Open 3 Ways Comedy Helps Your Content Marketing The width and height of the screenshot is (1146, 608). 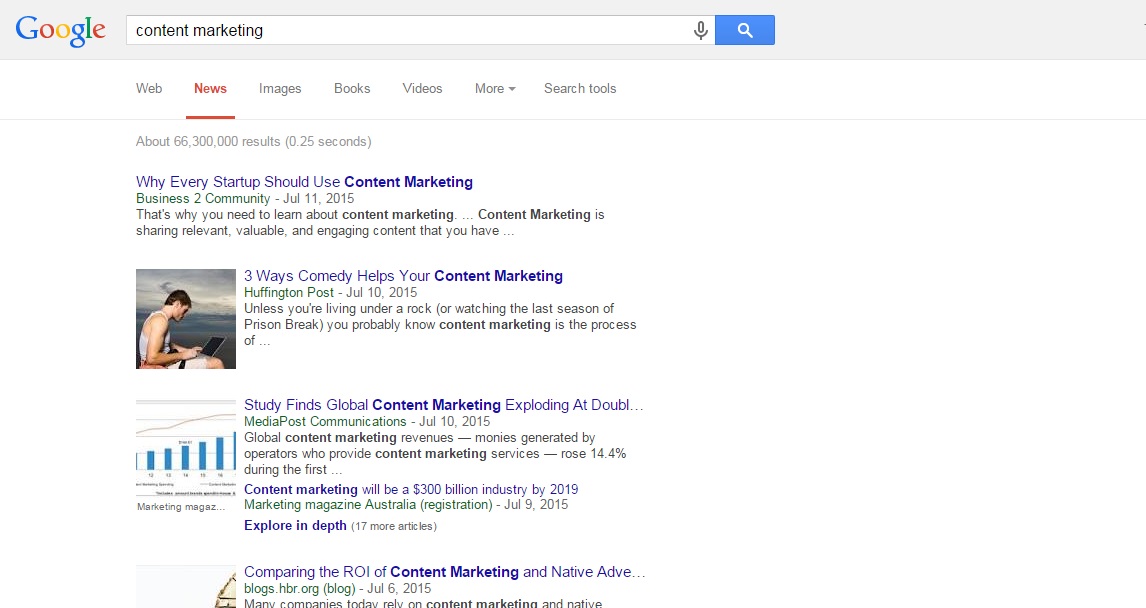pos(403,276)
